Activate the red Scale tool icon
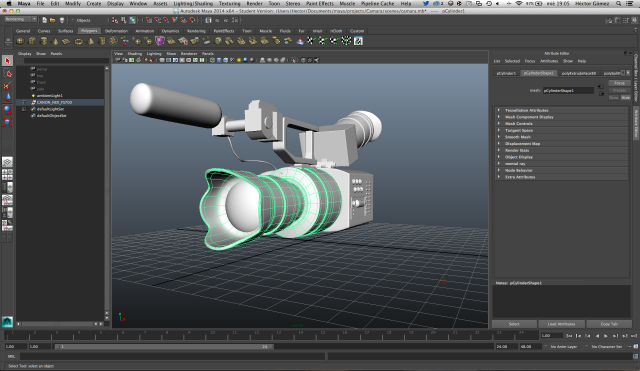 click(7, 122)
